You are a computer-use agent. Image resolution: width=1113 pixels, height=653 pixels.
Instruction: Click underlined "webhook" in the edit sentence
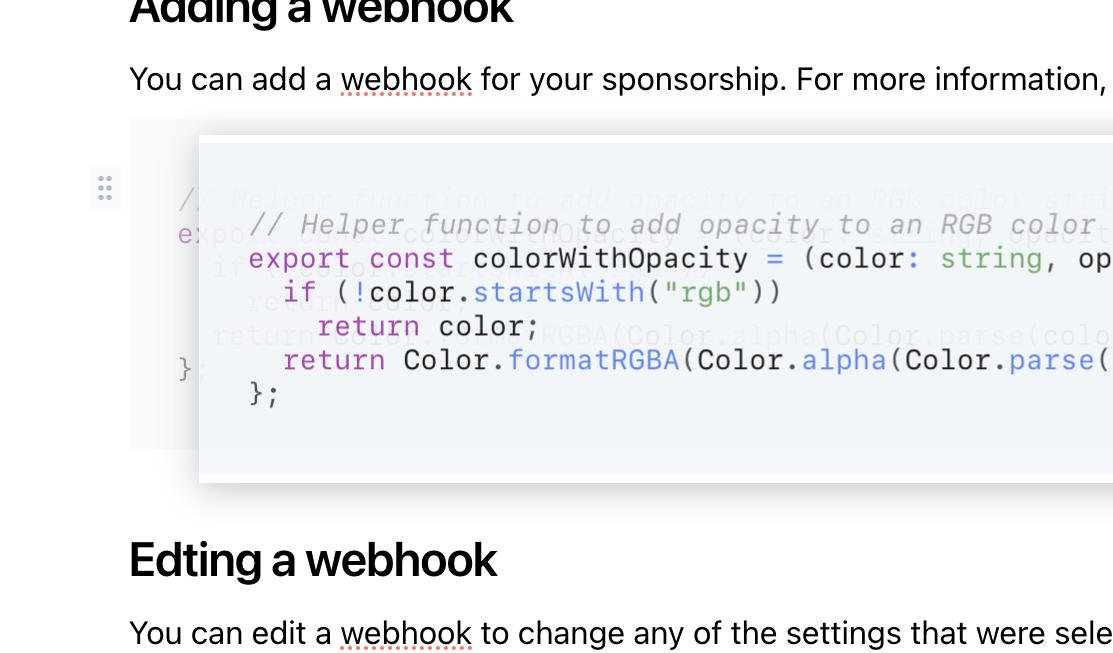(x=406, y=633)
